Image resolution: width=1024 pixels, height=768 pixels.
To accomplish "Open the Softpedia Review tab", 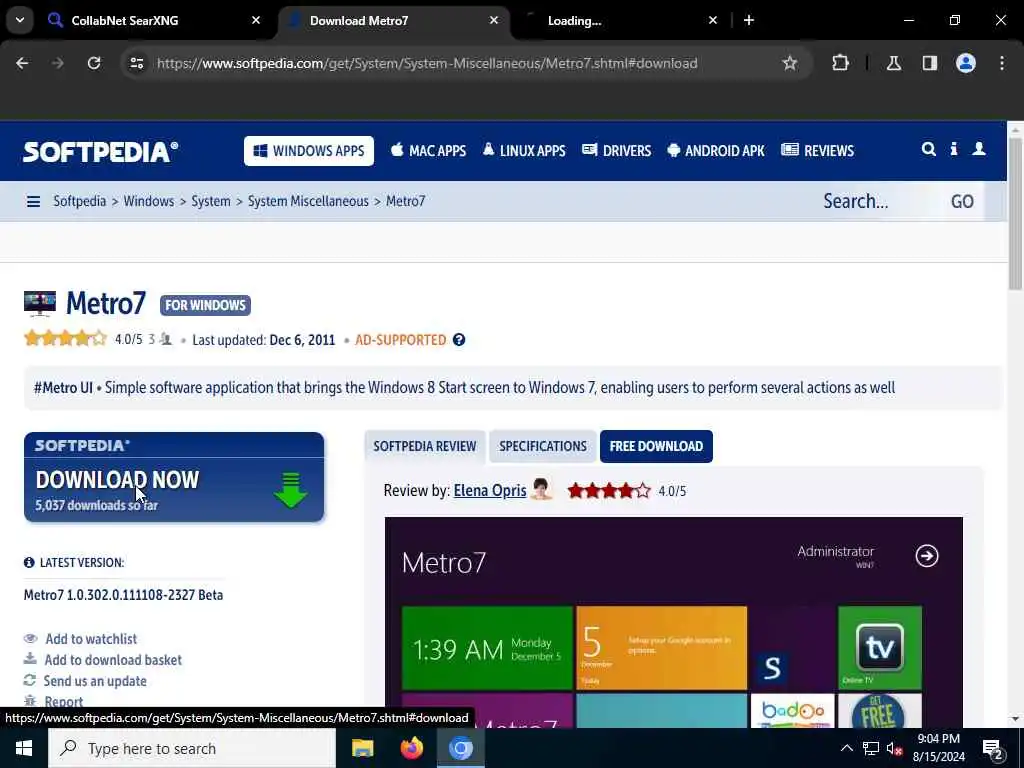I will click(424, 446).
